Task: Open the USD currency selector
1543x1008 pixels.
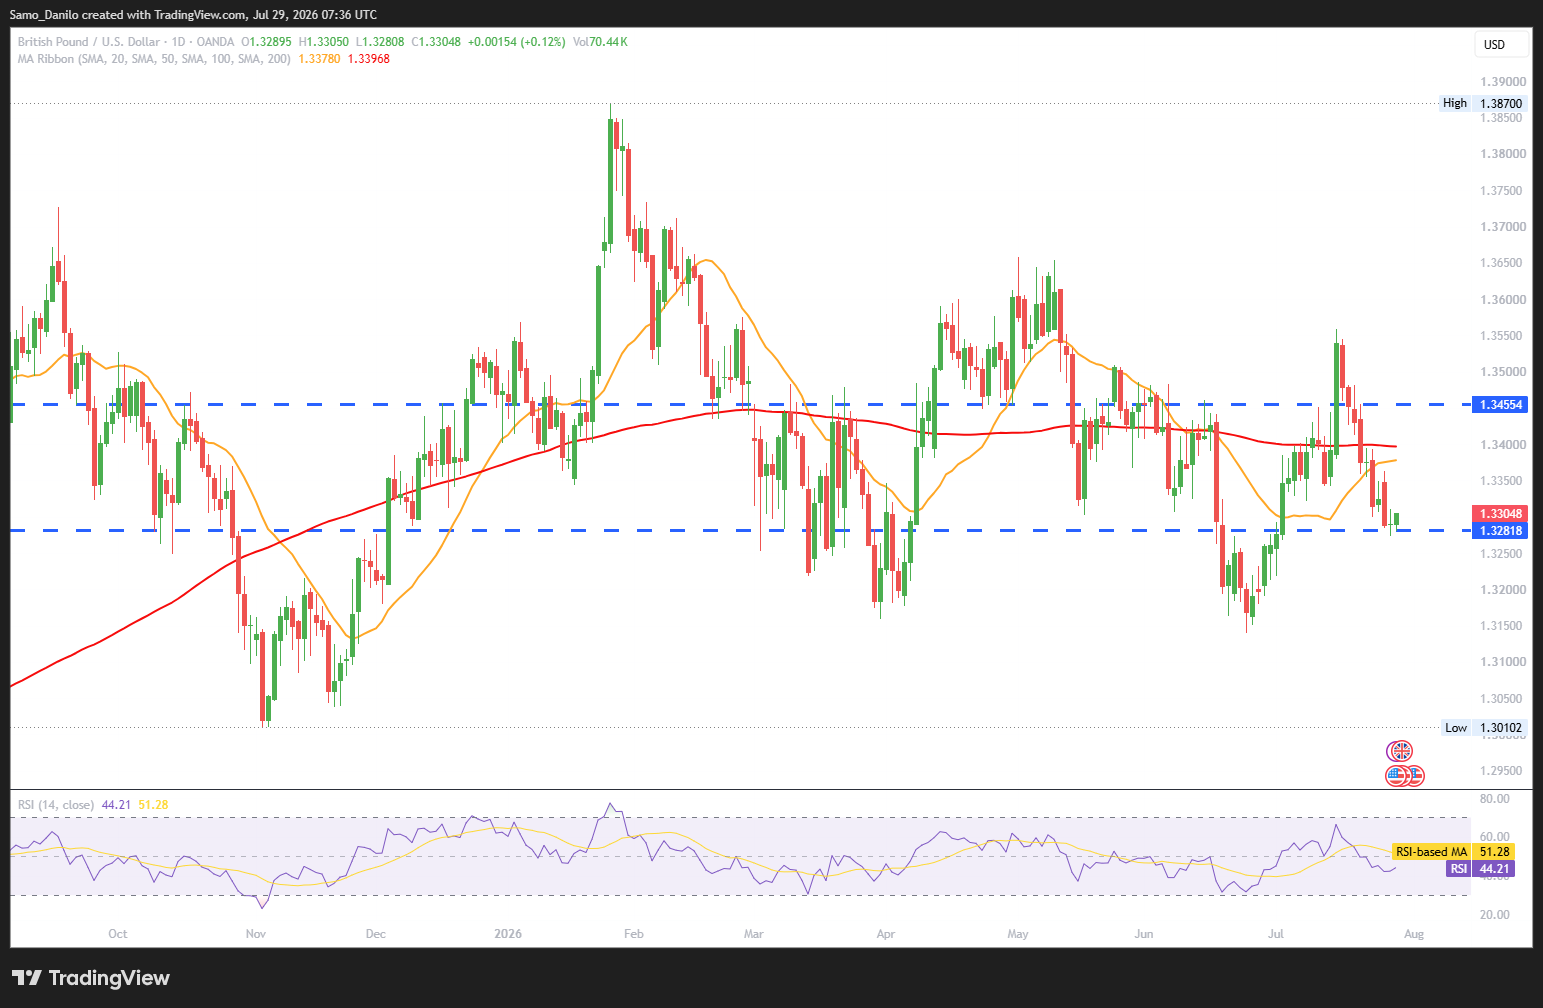Action: tap(1501, 44)
